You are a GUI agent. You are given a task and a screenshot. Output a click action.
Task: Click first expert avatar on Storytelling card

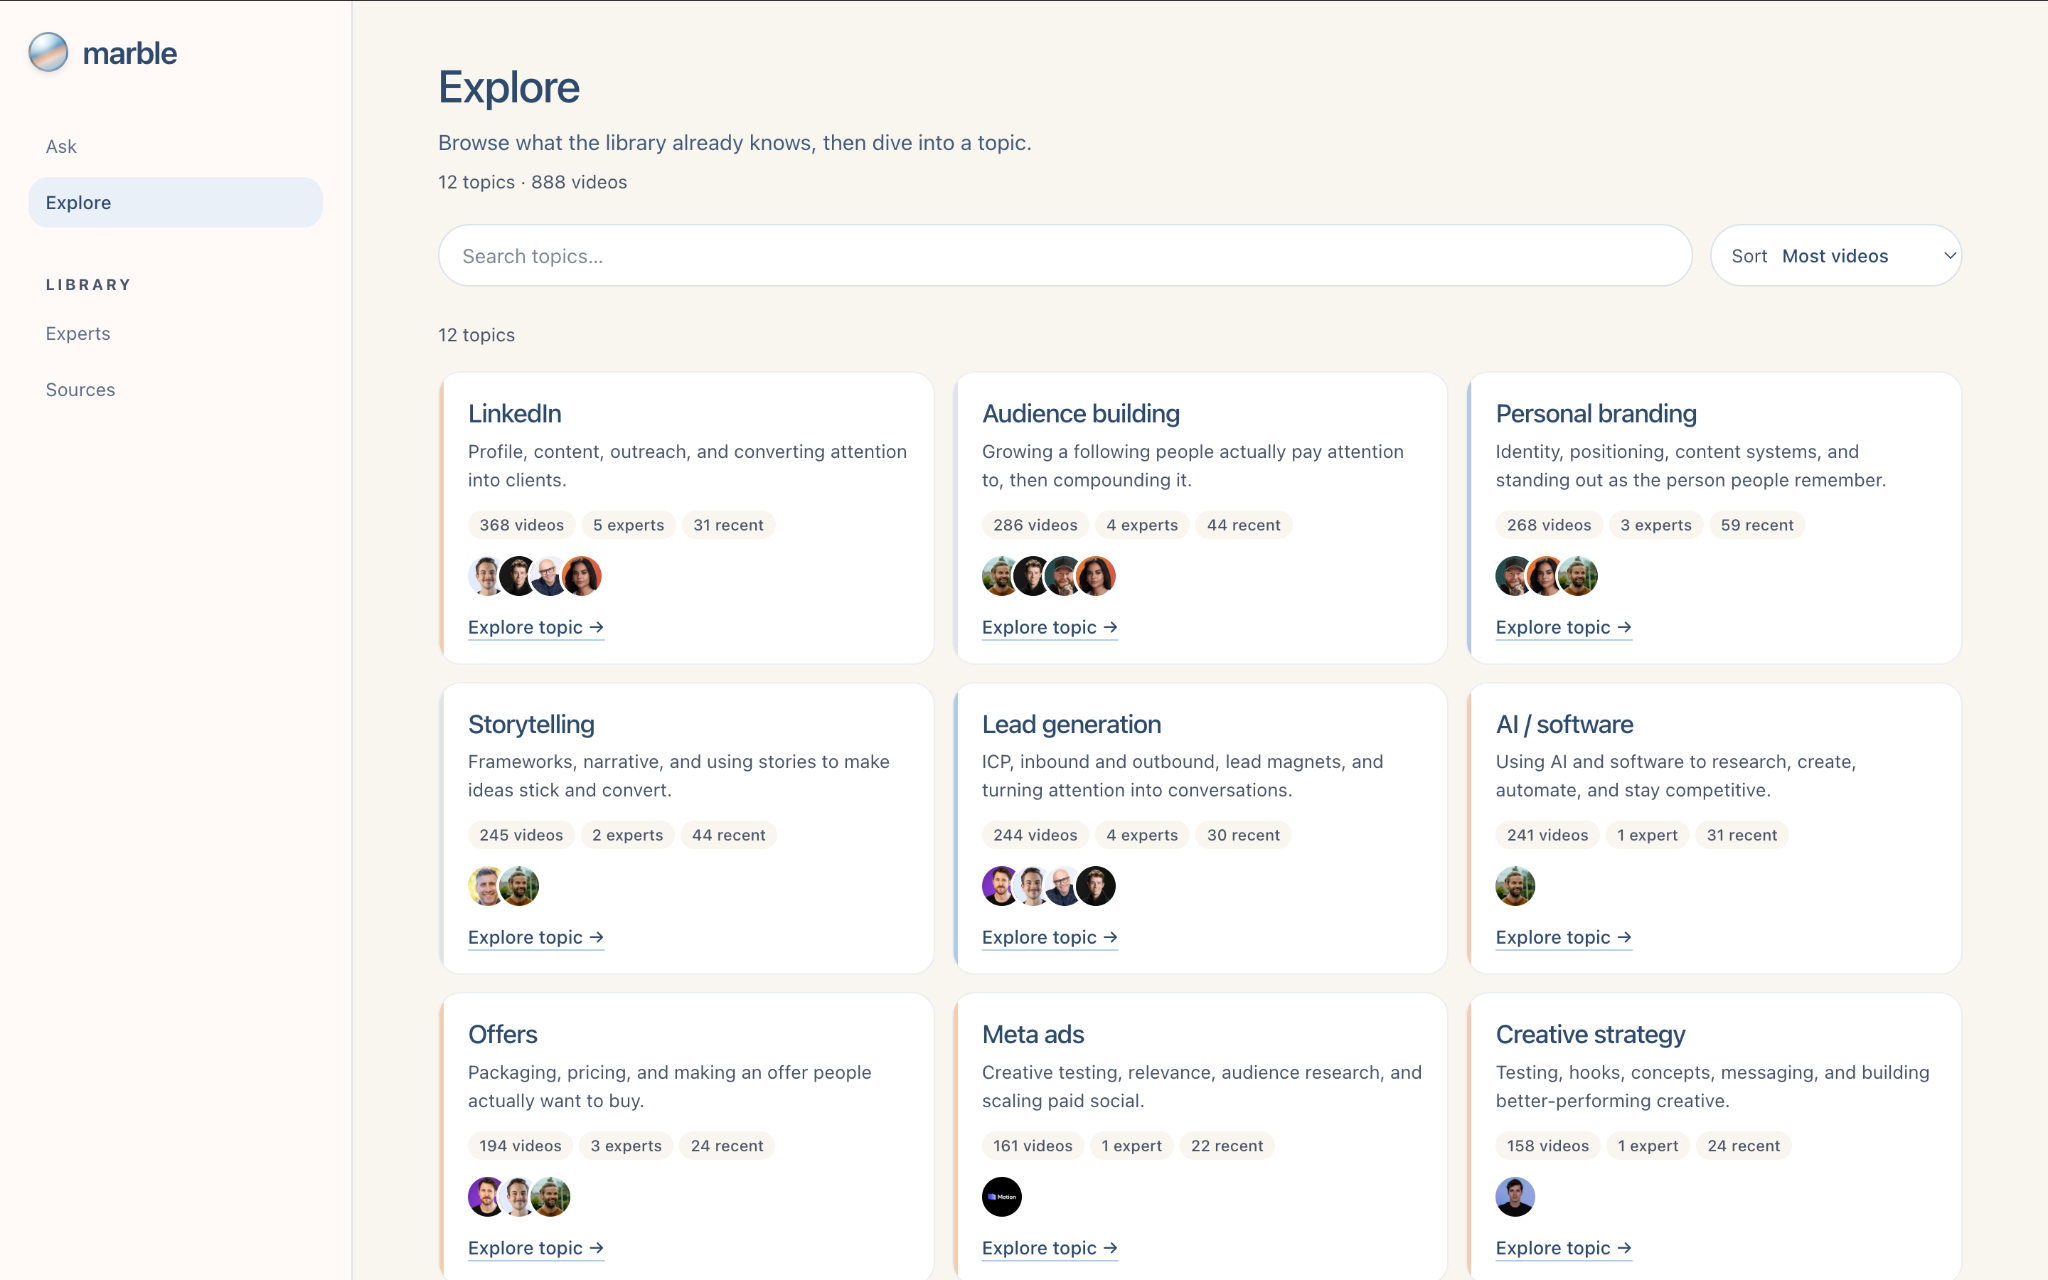pyautogui.click(x=486, y=886)
